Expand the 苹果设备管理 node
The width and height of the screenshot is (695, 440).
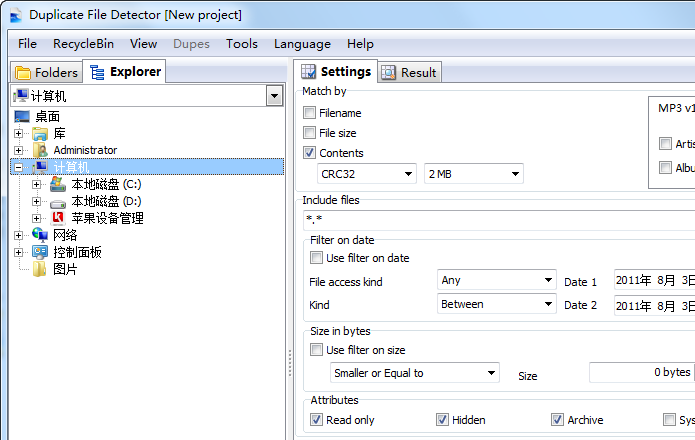tap(36, 218)
